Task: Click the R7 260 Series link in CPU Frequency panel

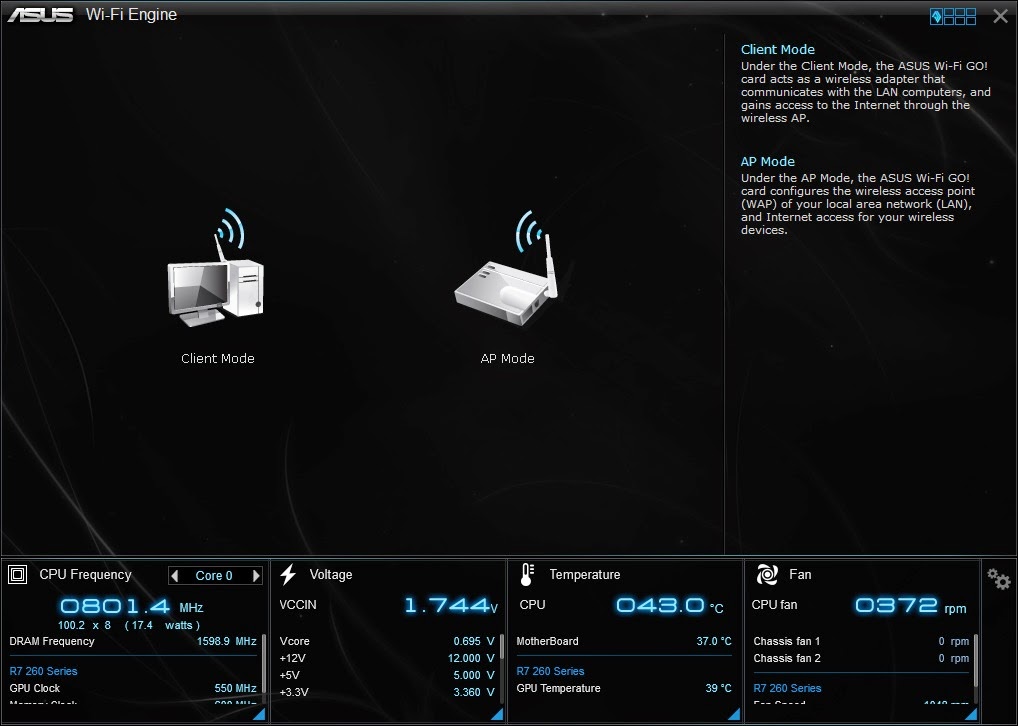Action: [x=43, y=671]
